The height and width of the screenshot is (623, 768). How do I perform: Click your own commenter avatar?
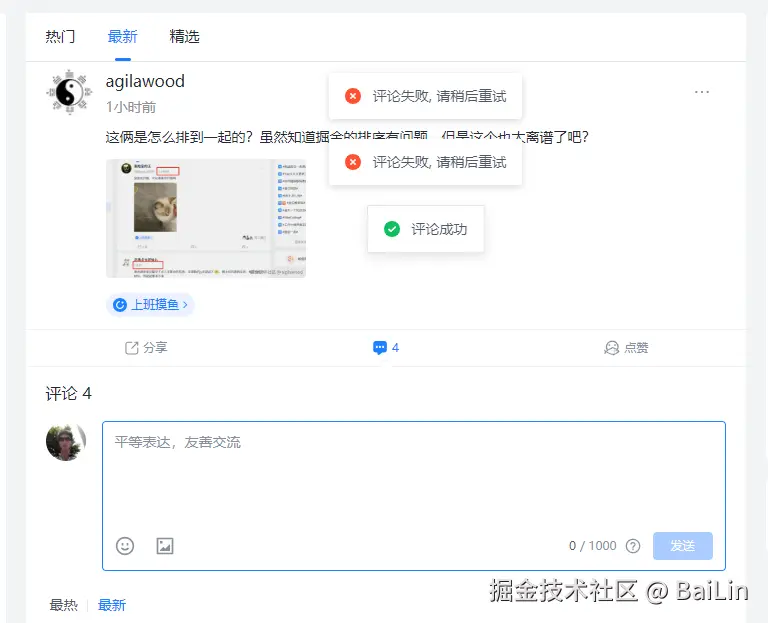[66, 441]
